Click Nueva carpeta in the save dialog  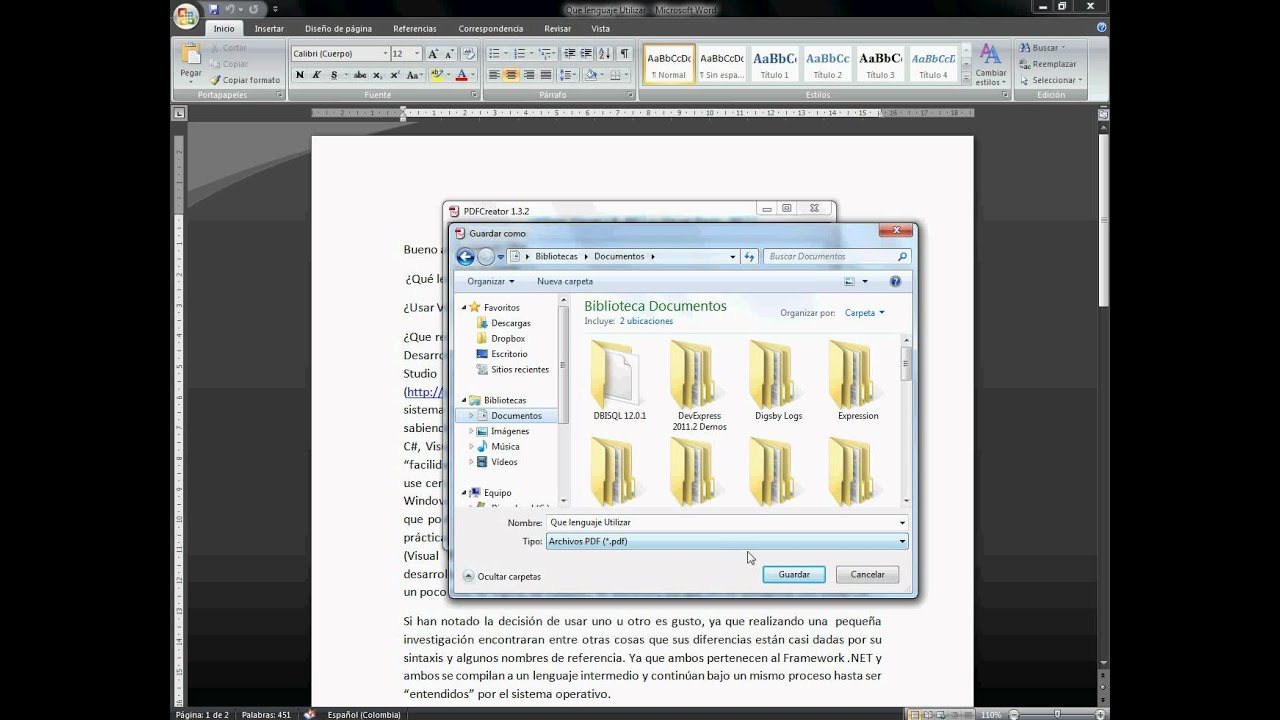coord(565,282)
